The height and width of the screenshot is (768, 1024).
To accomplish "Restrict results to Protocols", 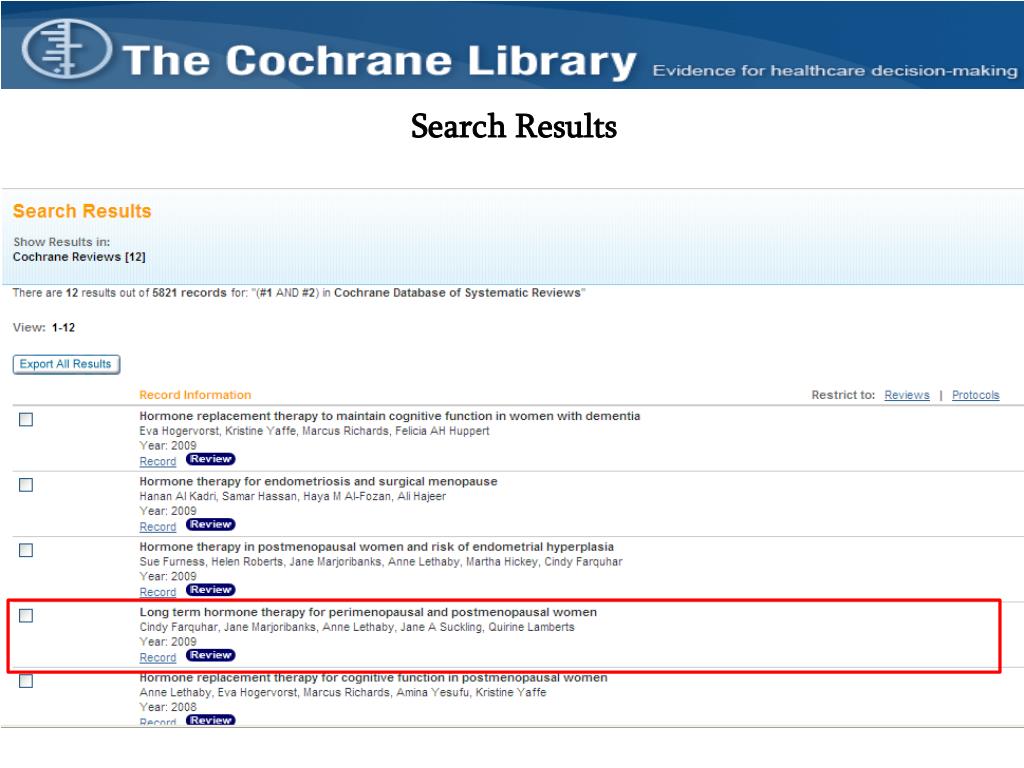I will click(975, 395).
